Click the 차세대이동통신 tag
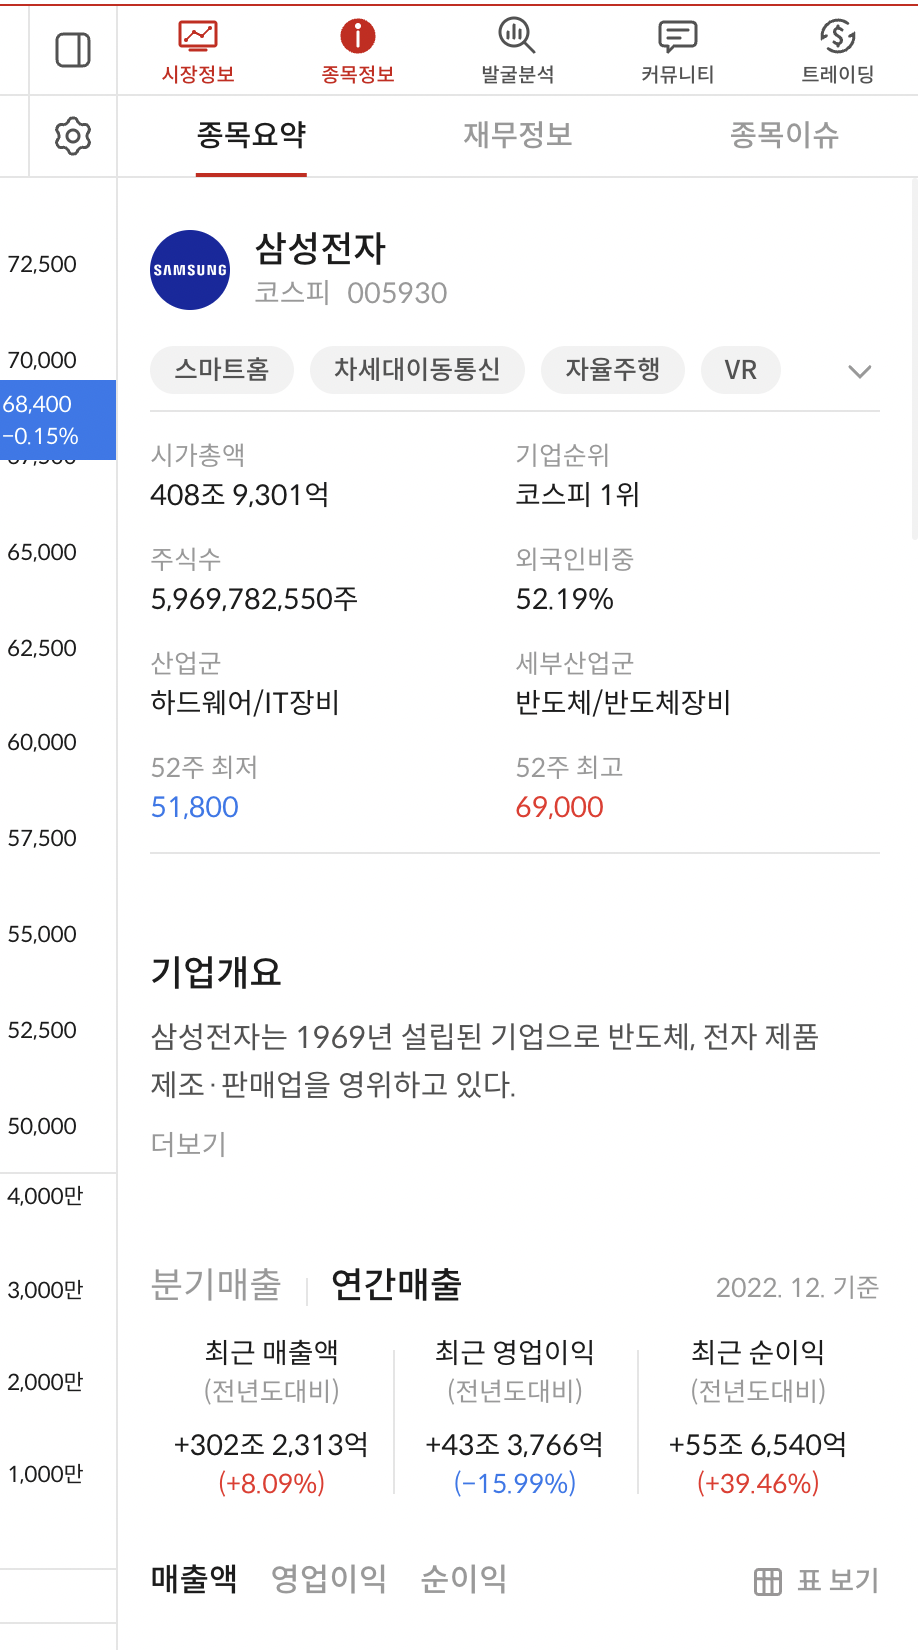 tap(417, 370)
